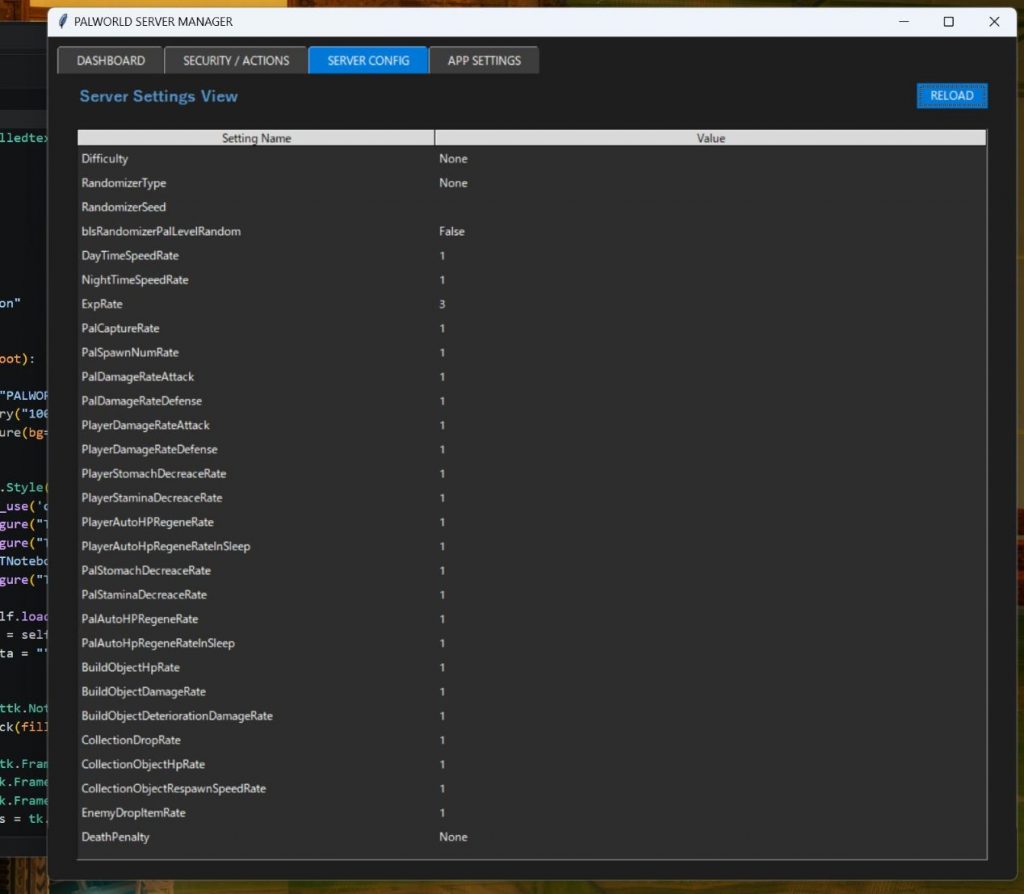Viewport: 1024px width, 894px height.
Task: Select the SERVER CONFIG tab
Action: pyautogui.click(x=368, y=61)
